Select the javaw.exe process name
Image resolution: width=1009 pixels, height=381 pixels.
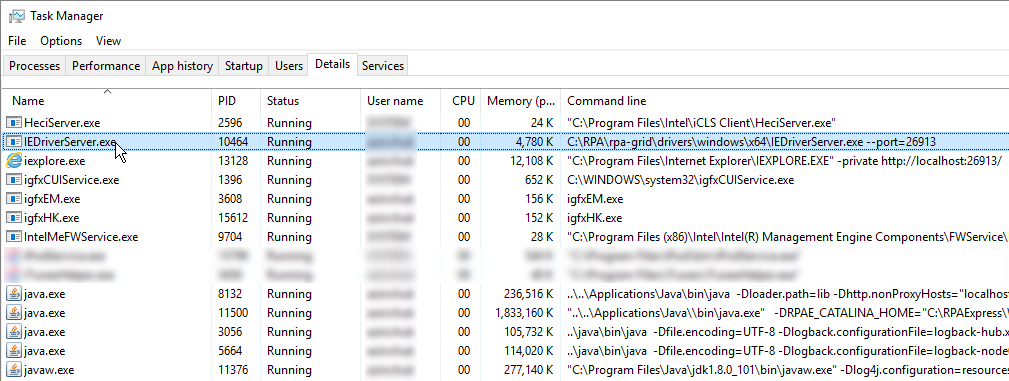coord(50,370)
